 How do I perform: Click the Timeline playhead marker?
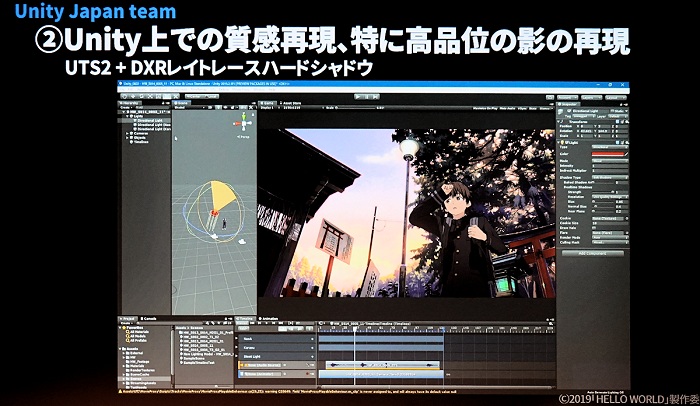click(355, 329)
